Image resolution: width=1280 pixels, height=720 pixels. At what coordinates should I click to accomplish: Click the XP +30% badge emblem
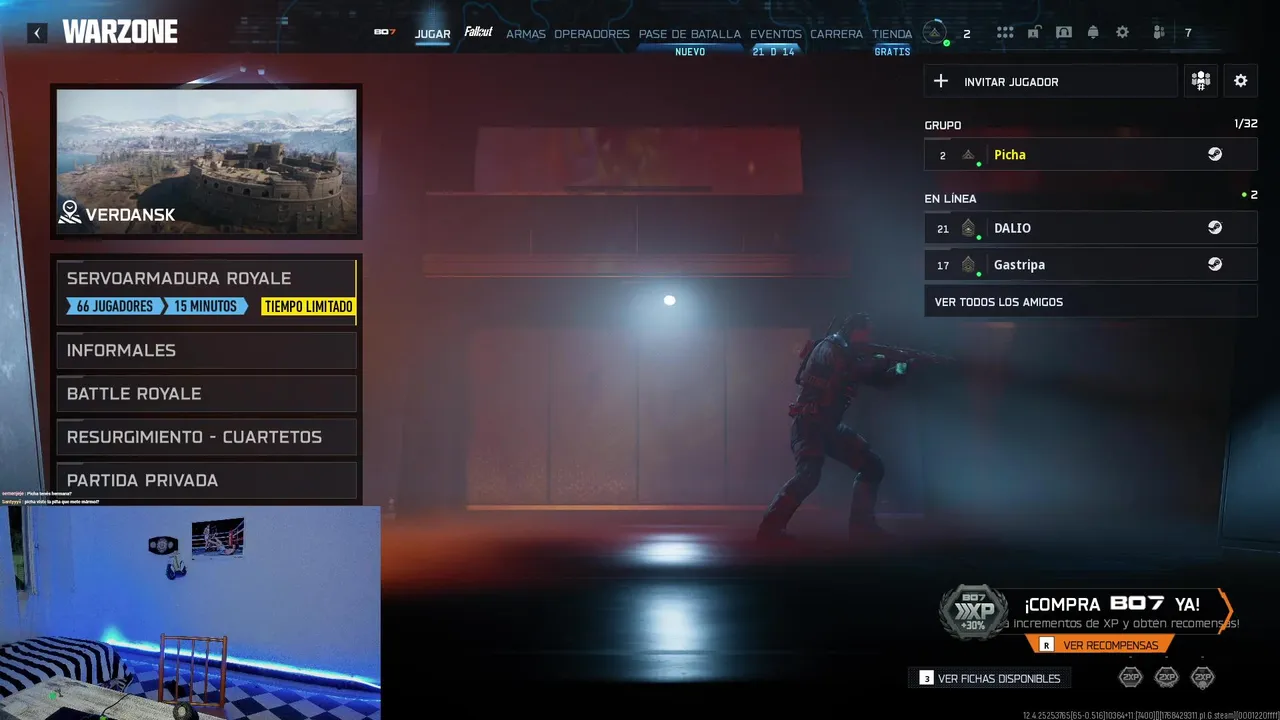[x=973, y=612]
